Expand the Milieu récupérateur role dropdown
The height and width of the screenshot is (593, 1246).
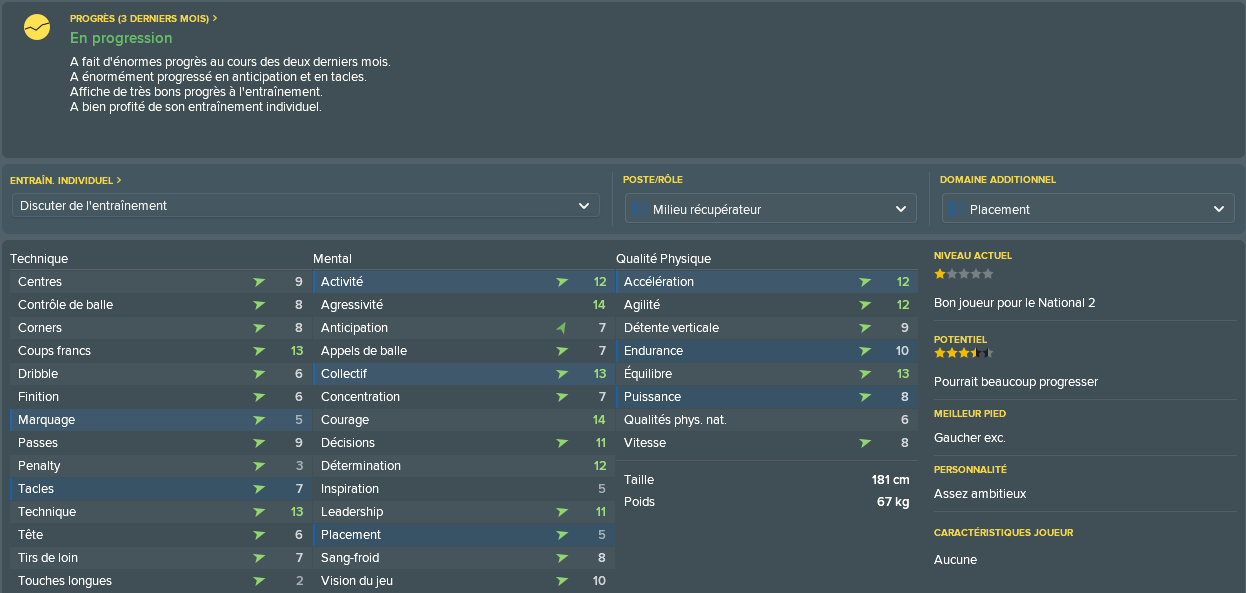[x=771, y=209]
